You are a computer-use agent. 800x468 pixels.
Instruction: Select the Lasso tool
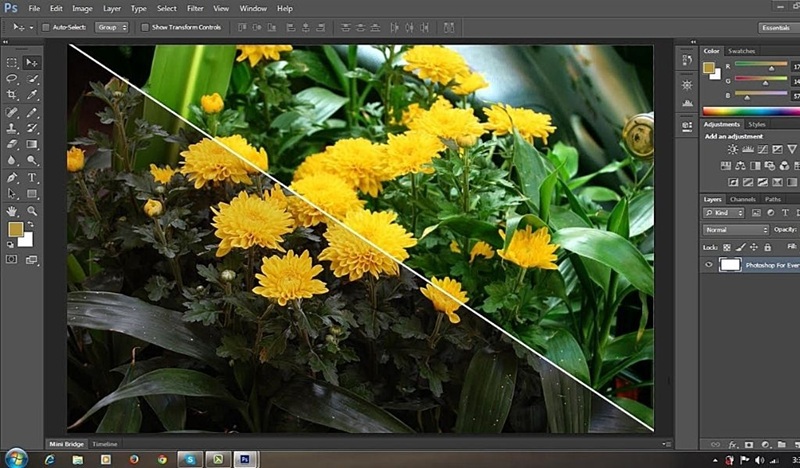point(11,79)
